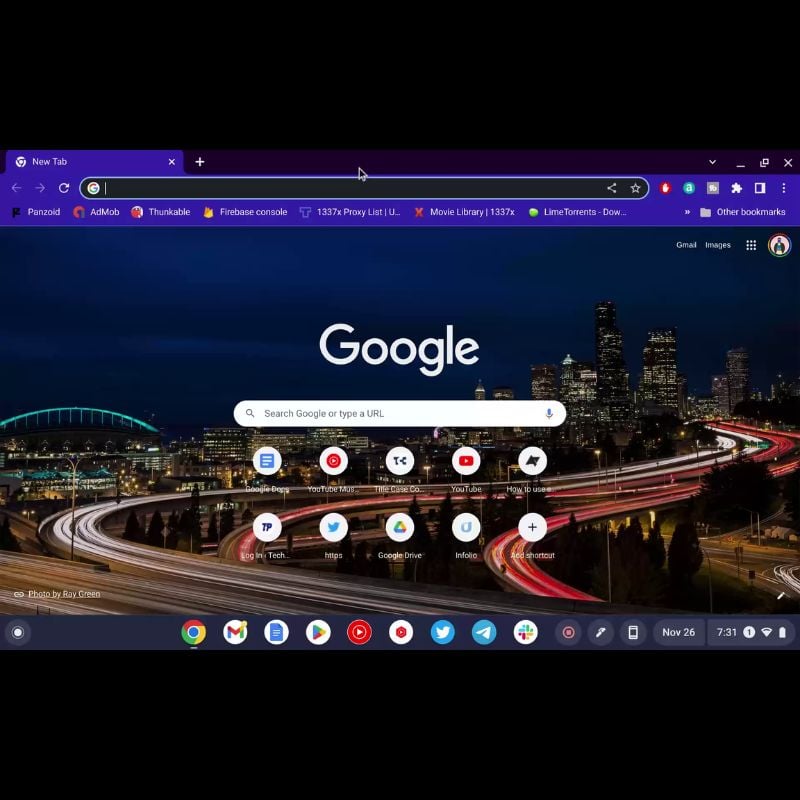
Task: Start voice search with the microphone
Action: [x=549, y=413]
